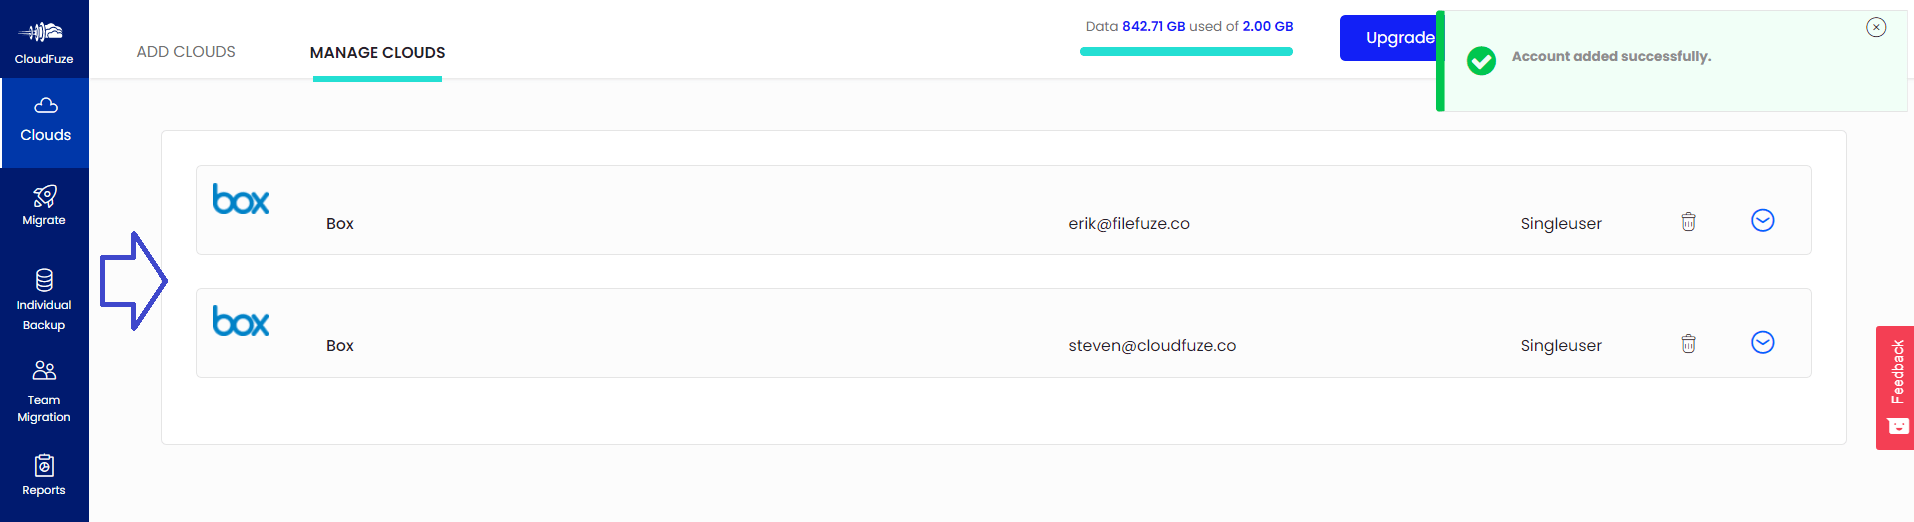The height and width of the screenshot is (522, 1914).
Task: Open the Migrate rocket icon
Action: [44, 196]
